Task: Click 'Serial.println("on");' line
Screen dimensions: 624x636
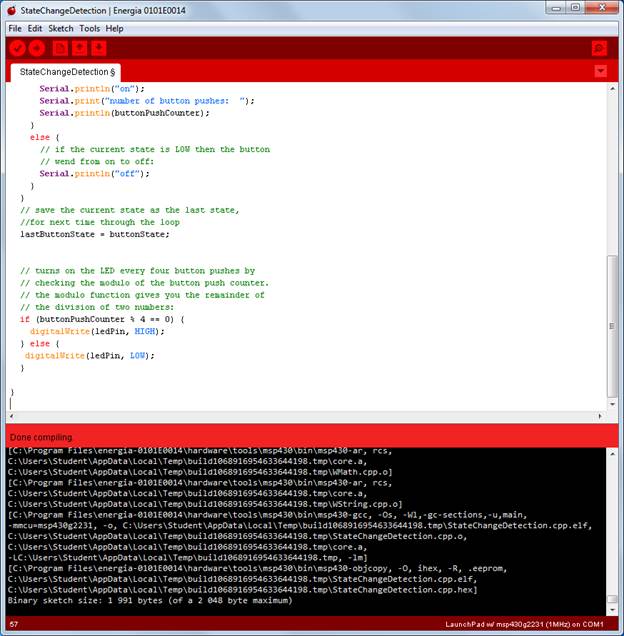Action: point(92,89)
